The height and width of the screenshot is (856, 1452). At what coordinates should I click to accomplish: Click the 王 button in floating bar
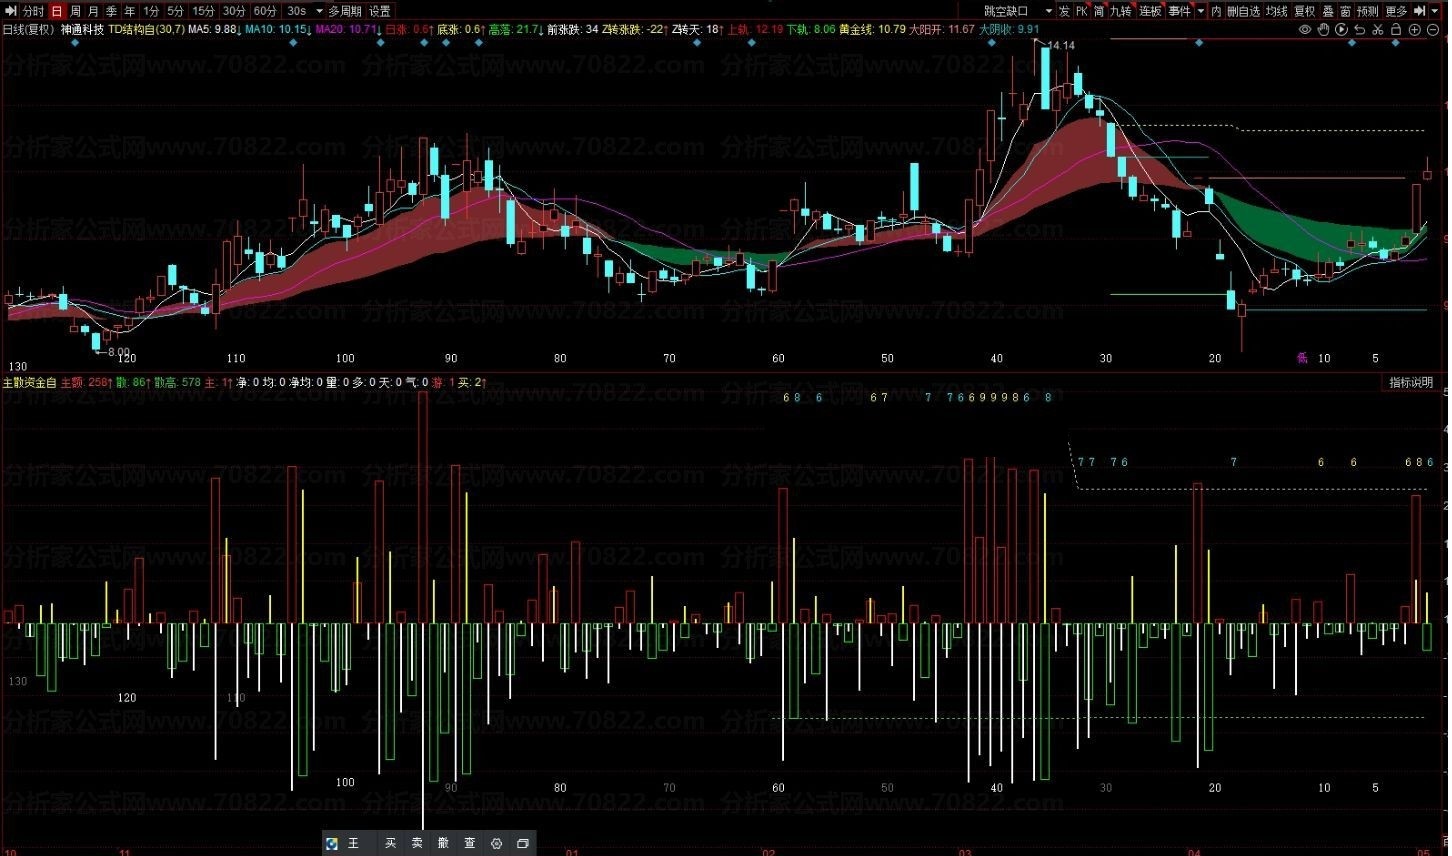tap(353, 843)
